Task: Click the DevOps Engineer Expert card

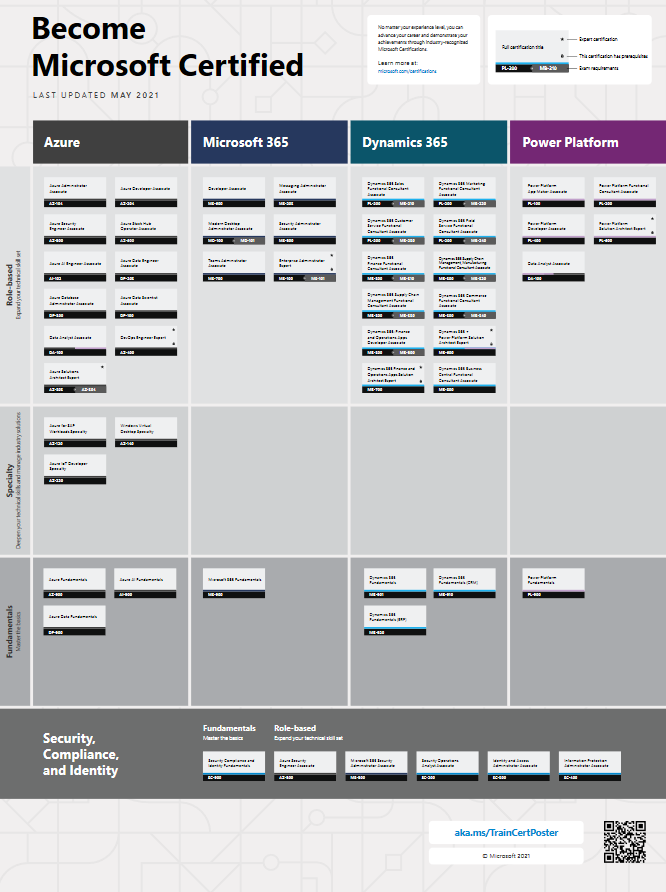Action: tap(146, 341)
